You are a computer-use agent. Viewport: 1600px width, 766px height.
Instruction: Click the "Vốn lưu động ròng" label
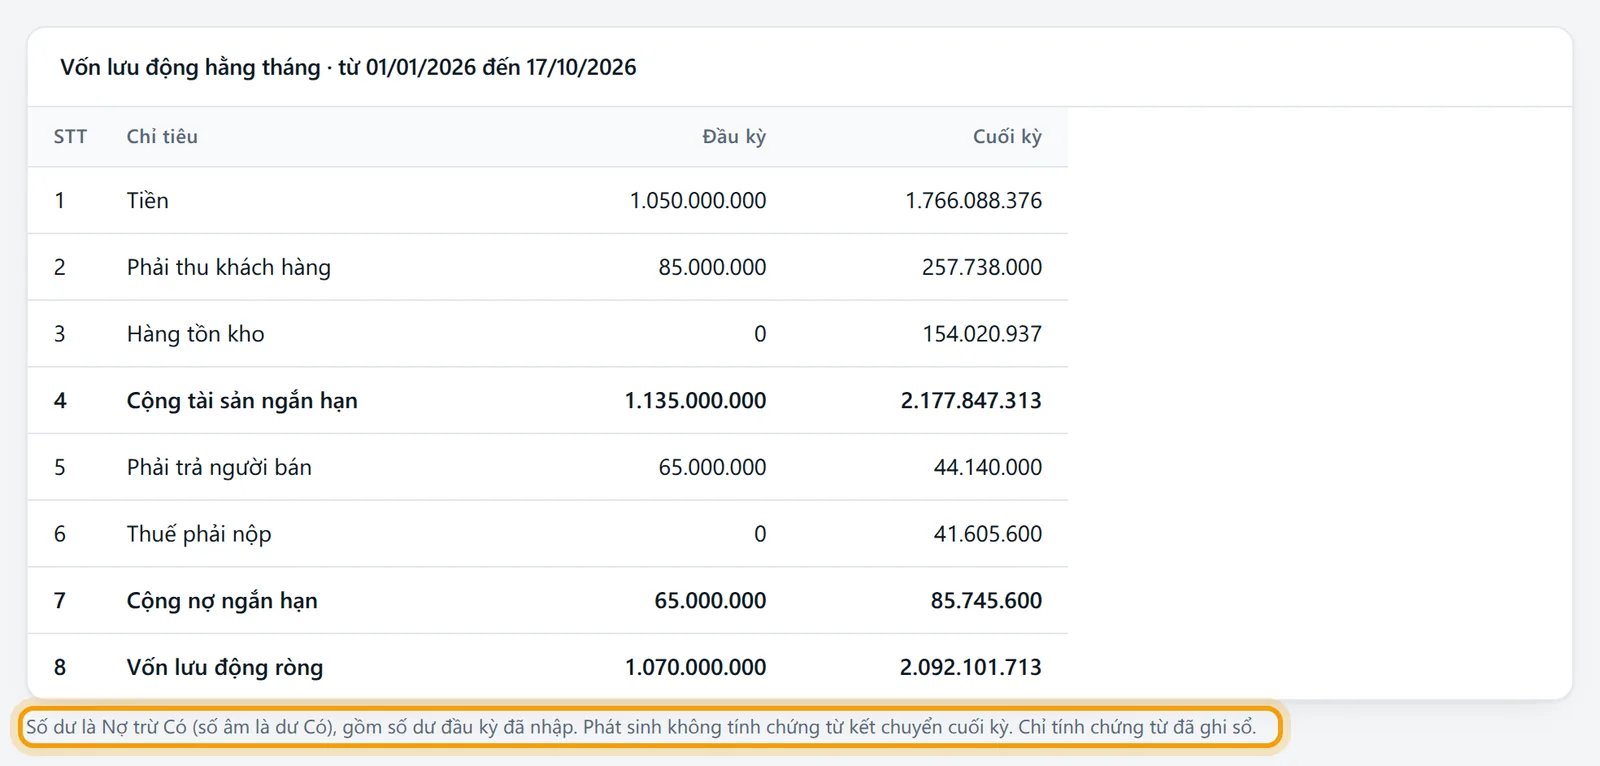point(225,668)
